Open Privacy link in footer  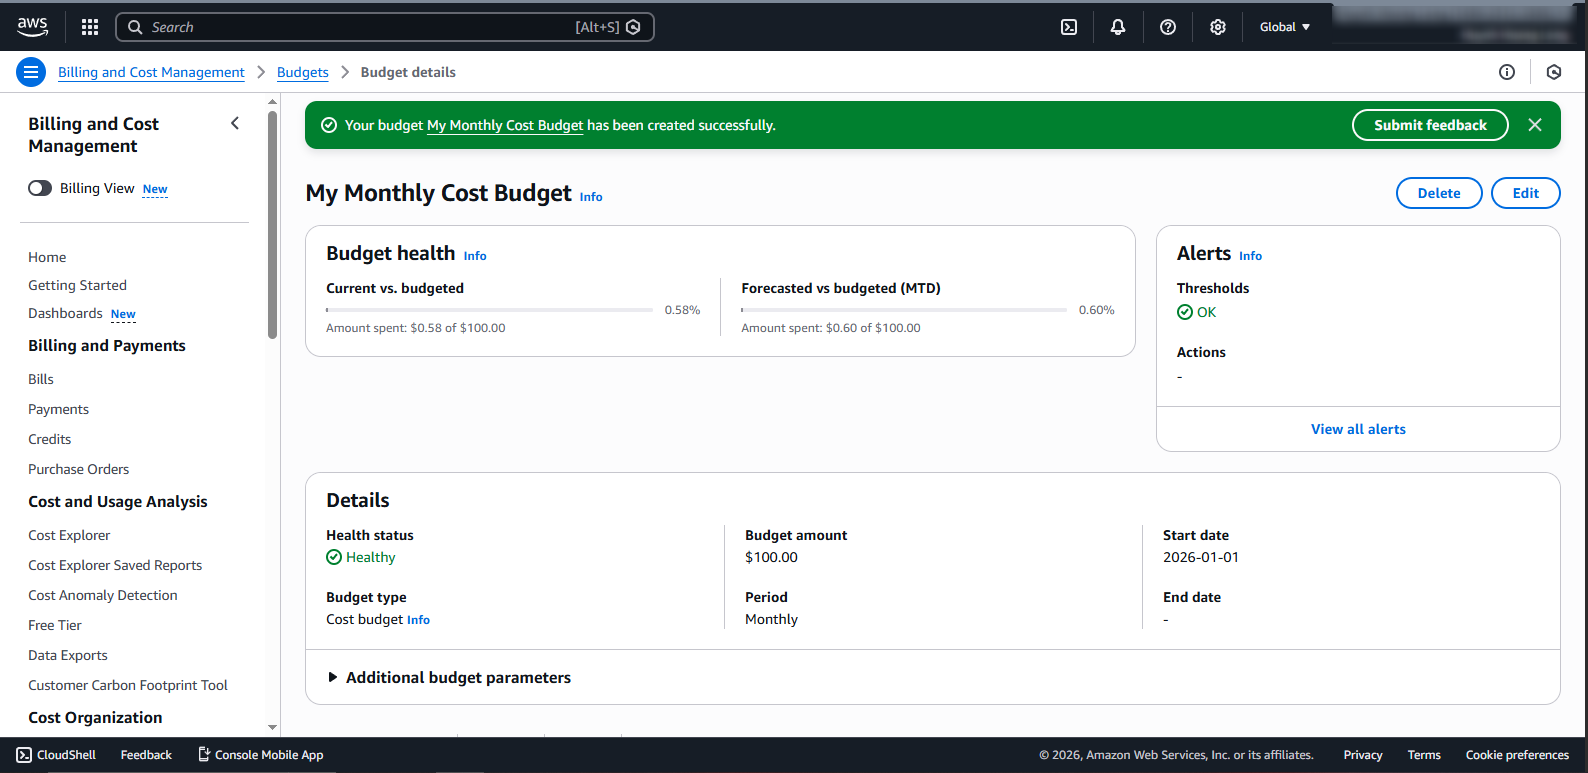pyautogui.click(x=1363, y=755)
